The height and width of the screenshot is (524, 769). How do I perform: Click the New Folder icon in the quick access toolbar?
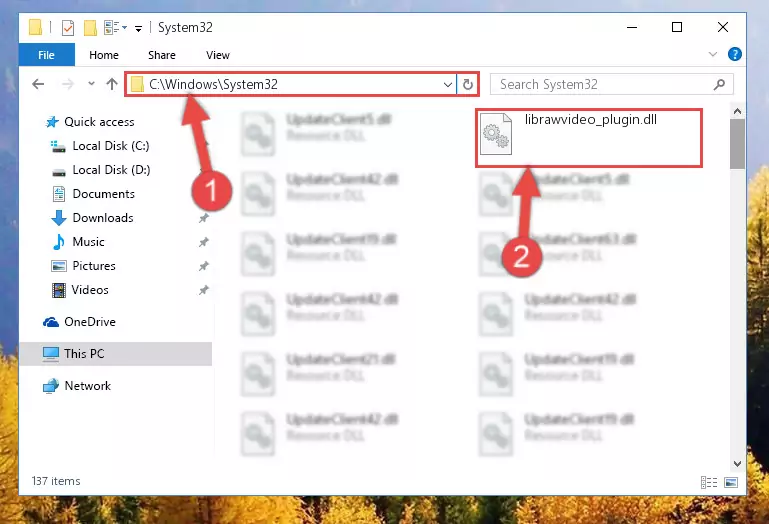[x=90, y=27]
